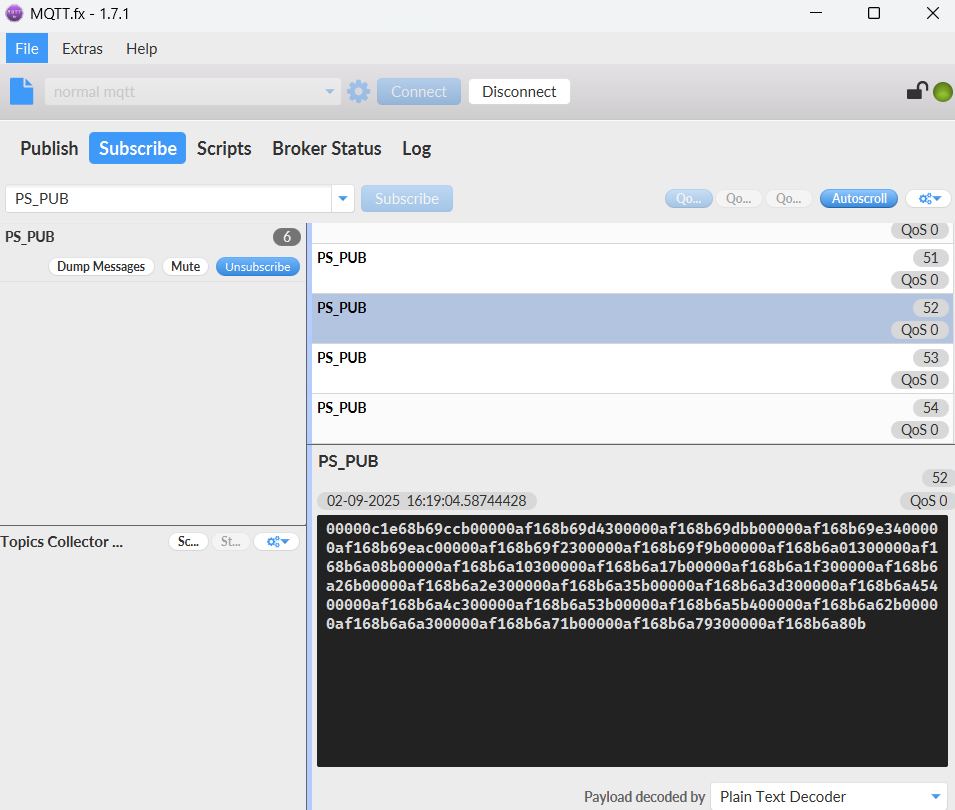Click the QoS 0 badge in message details
The image size is (955, 810).
(x=928, y=501)
